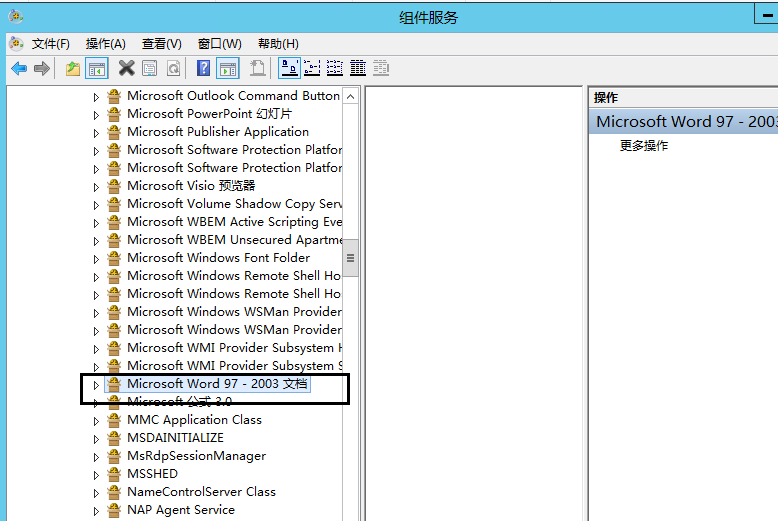Click the package icon of NAP Agent Service

[114, 510]
